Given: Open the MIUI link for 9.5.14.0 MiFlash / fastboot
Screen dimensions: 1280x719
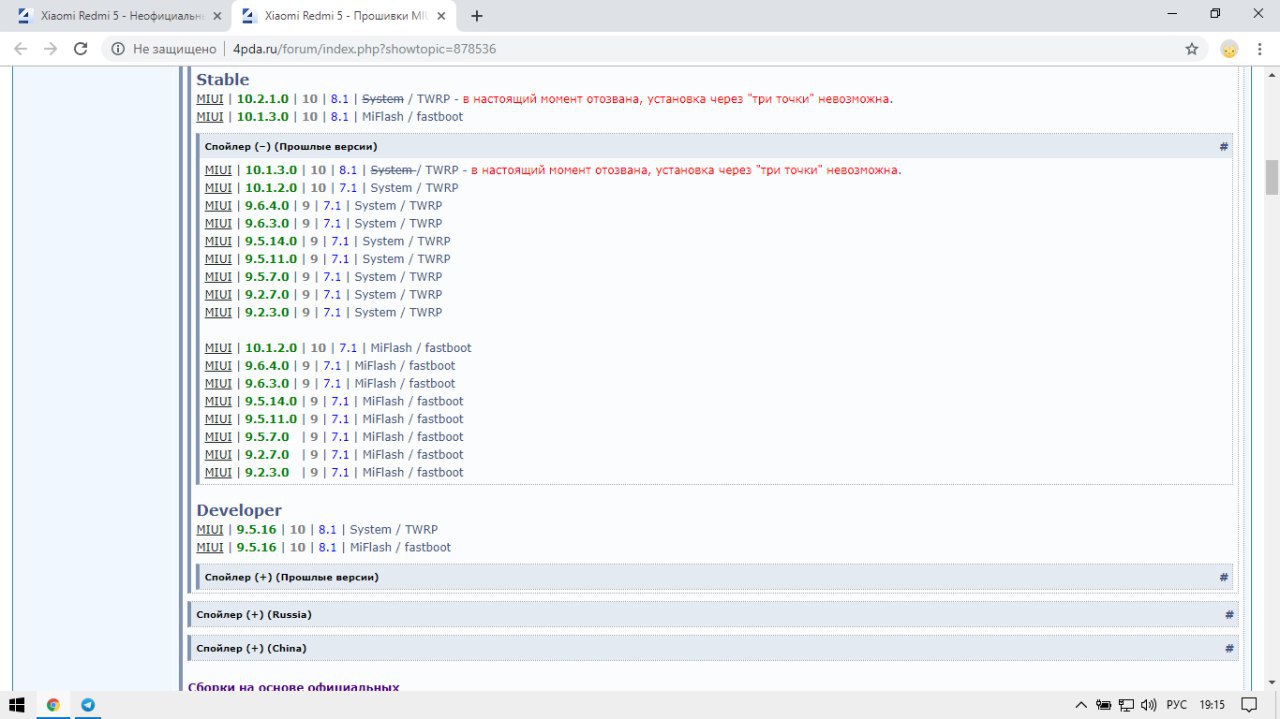Looking at the screenshot, I should 218,401.
